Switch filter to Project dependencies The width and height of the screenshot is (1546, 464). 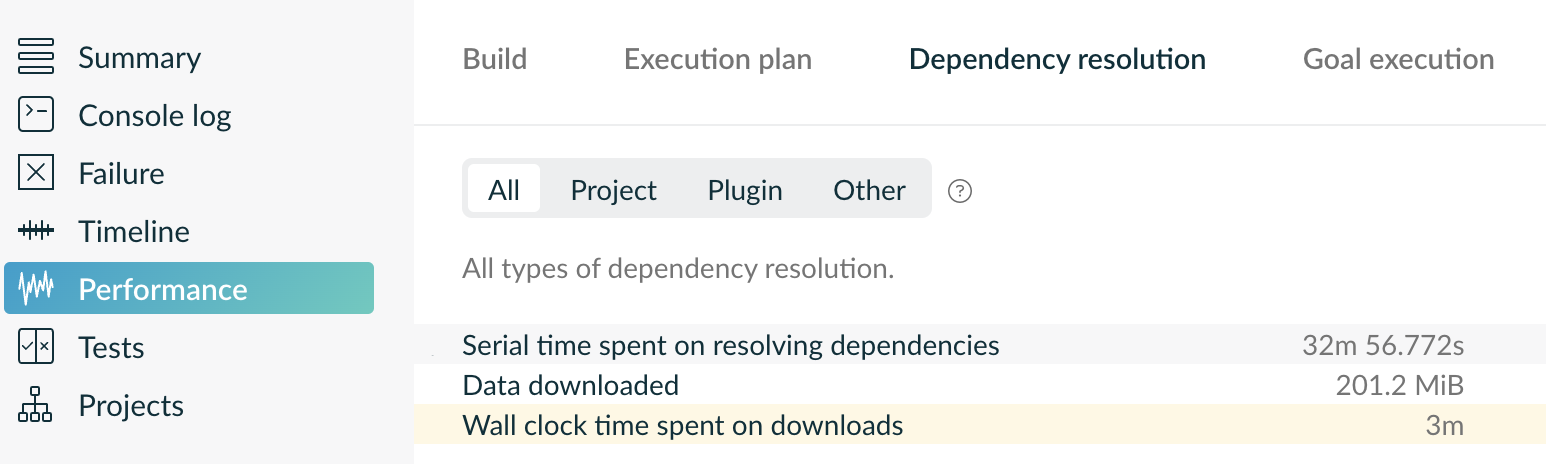click(x=613, y=190)
